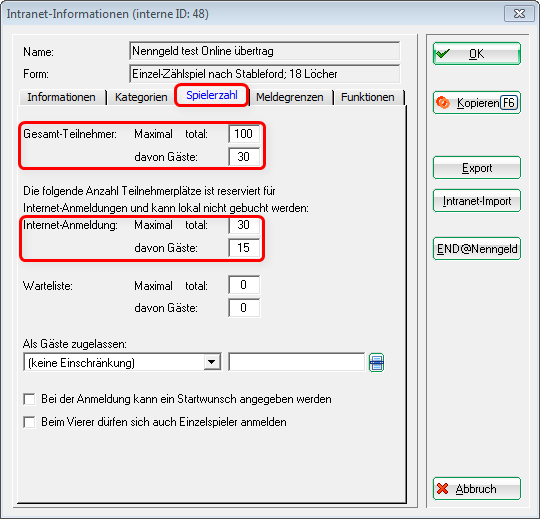
Task: Click the Export button
Action: [477, 168]
